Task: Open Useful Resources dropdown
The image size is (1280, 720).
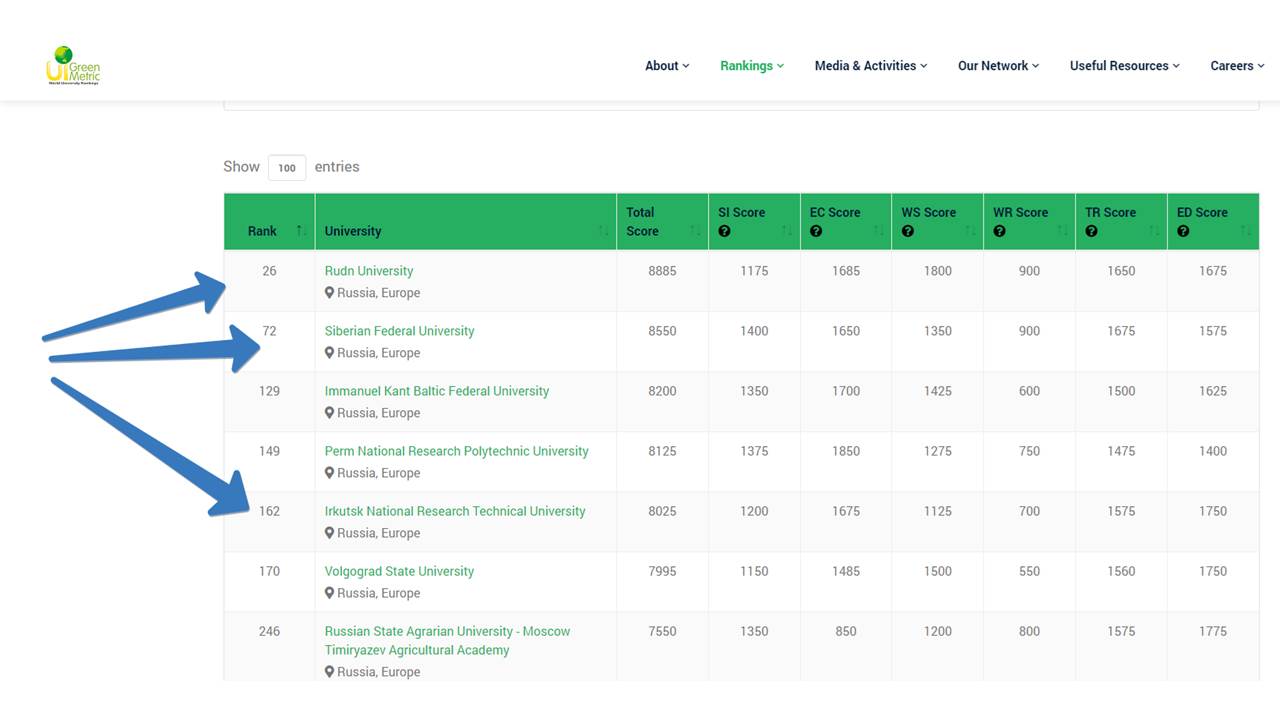Action: click(1125, 66)
